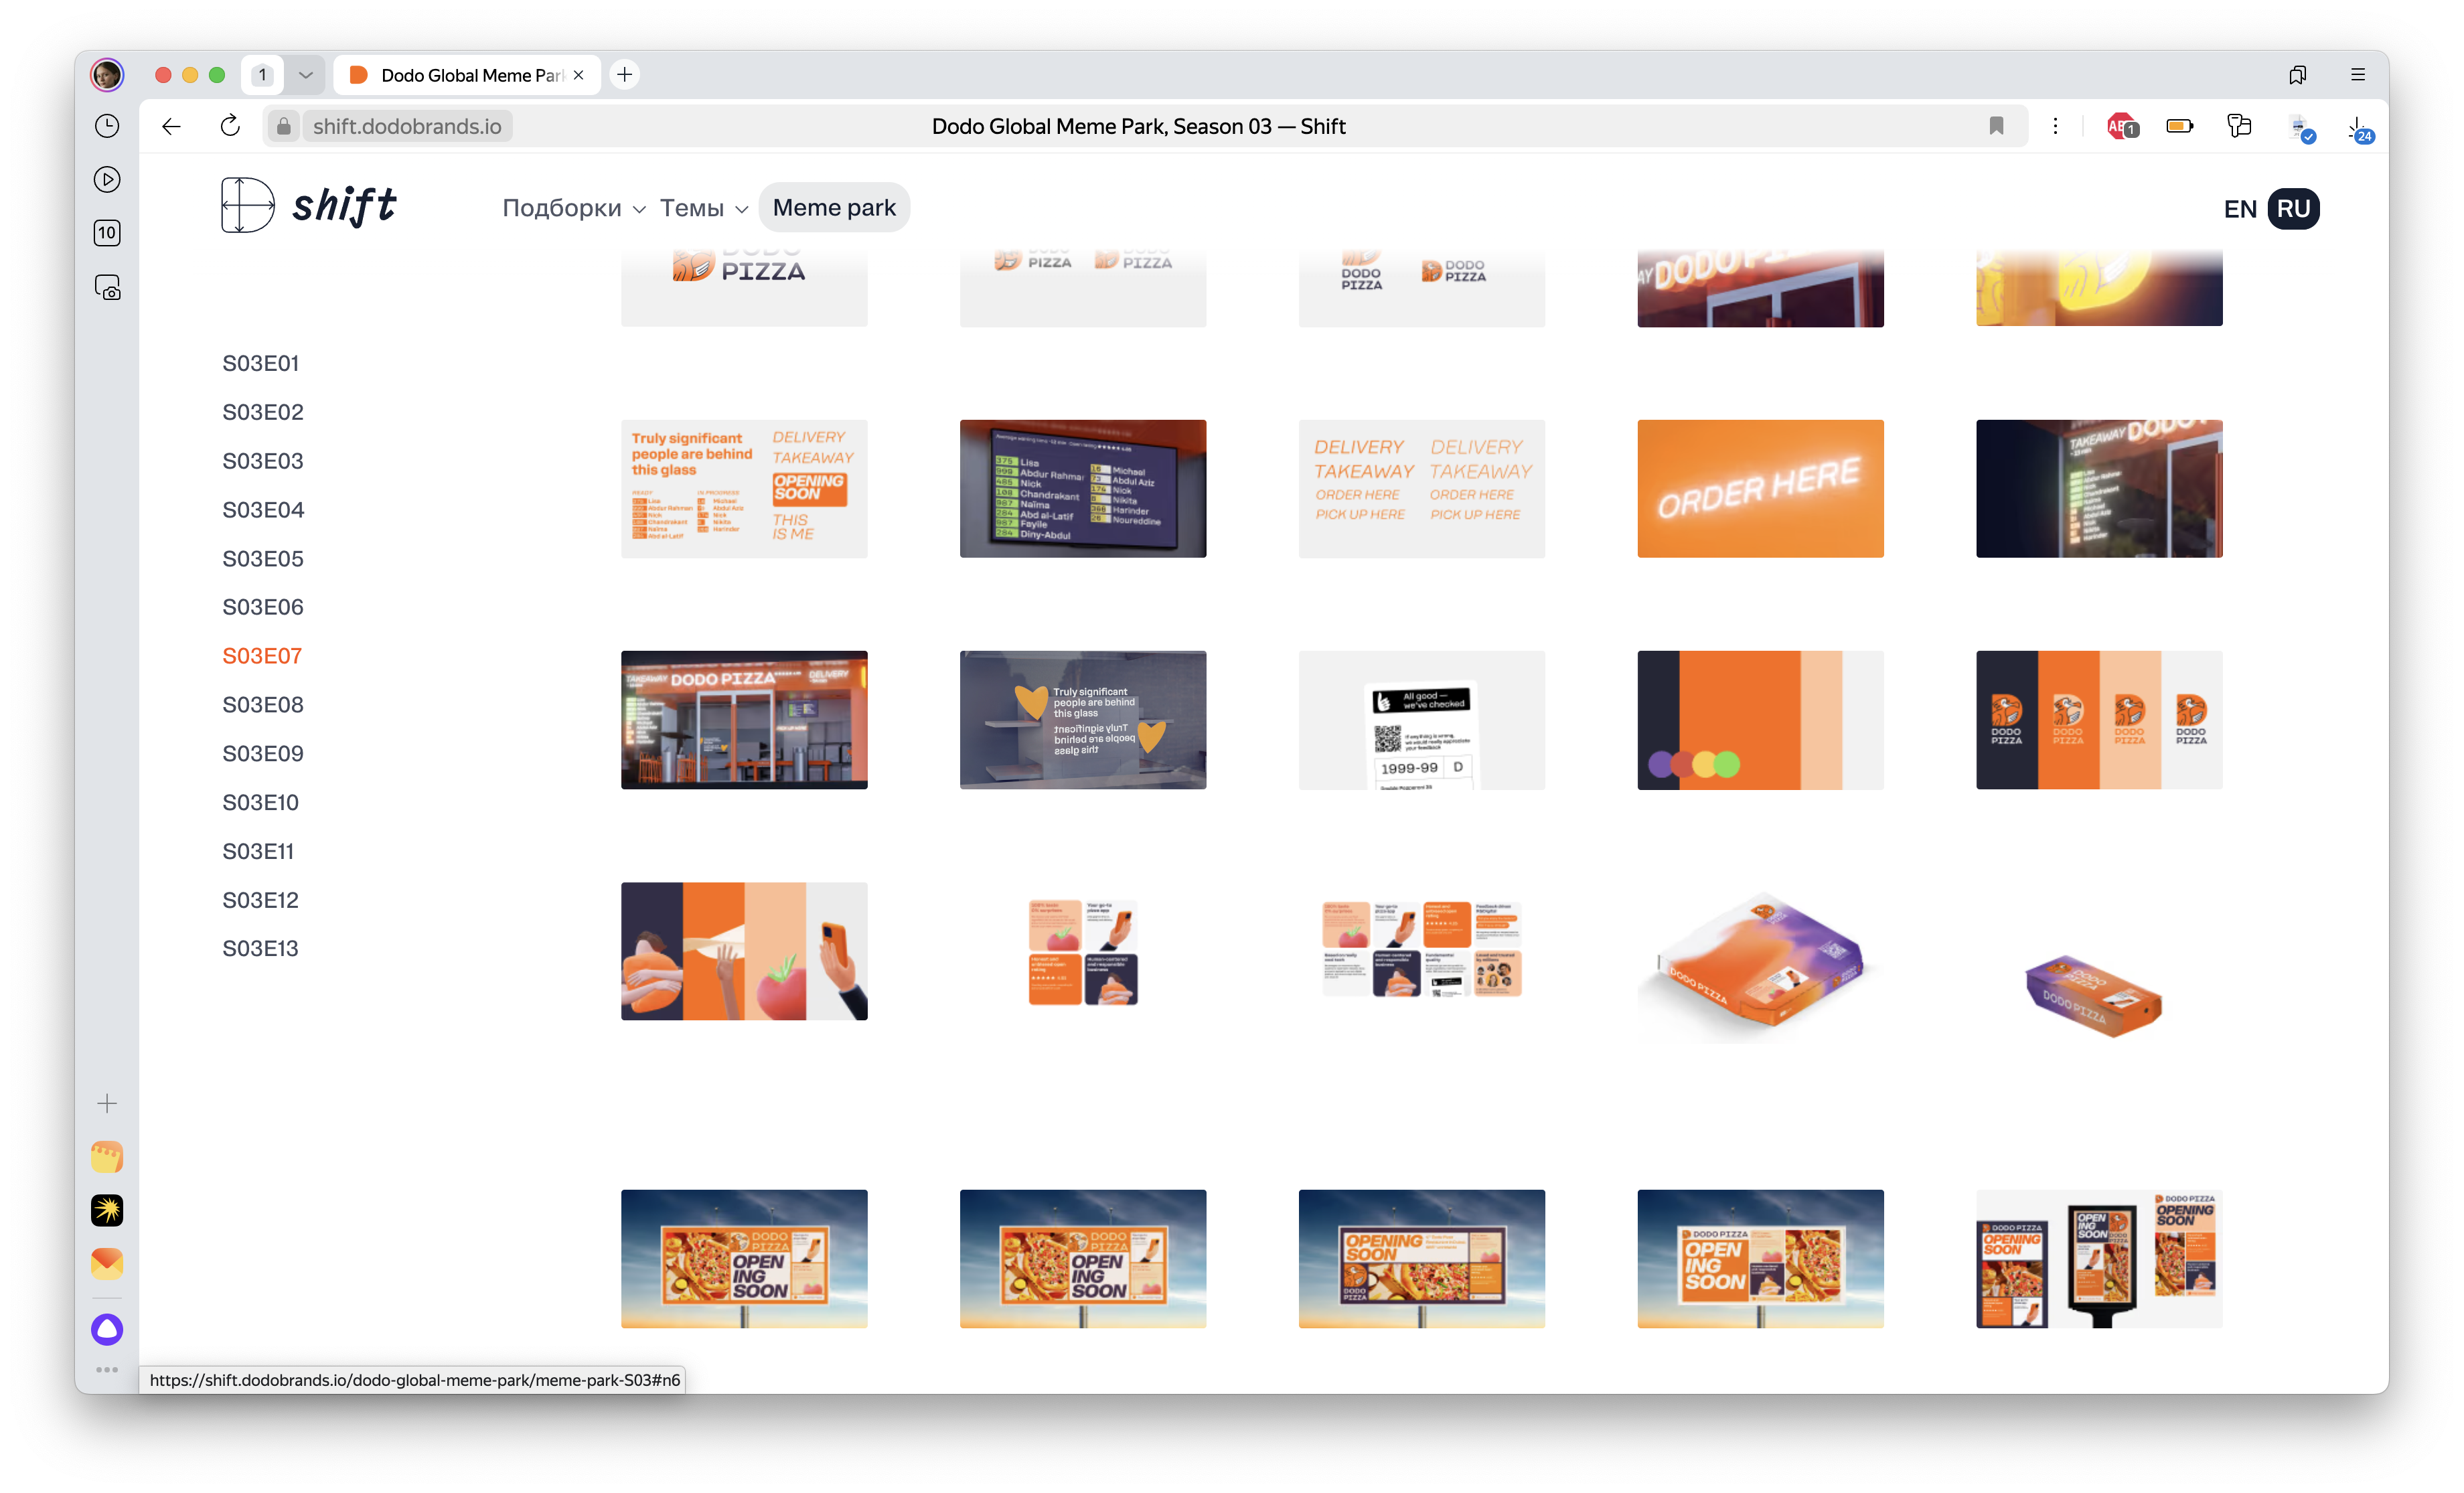Go to episode S03E08 link
This screenshot has width=2464, height=1493.
click(262, 705)
